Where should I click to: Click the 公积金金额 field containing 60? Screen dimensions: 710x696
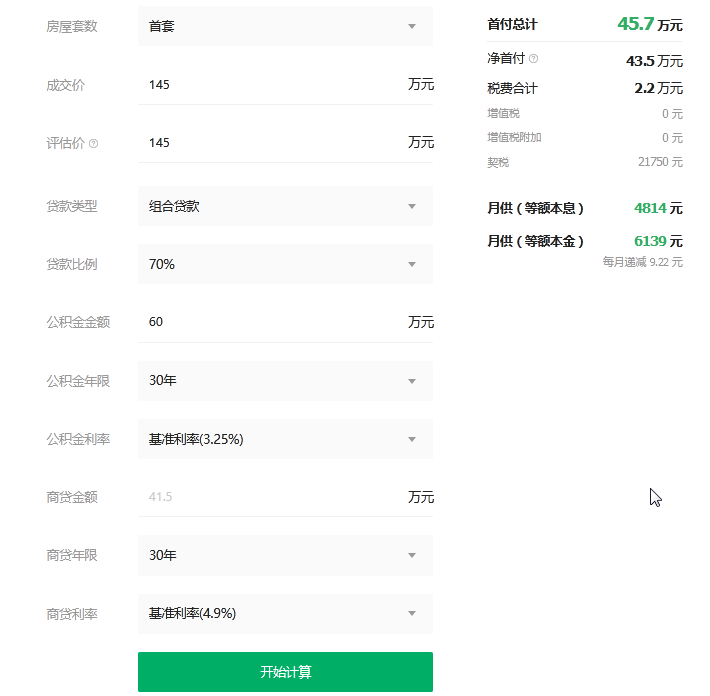click(x=270, y=322)
